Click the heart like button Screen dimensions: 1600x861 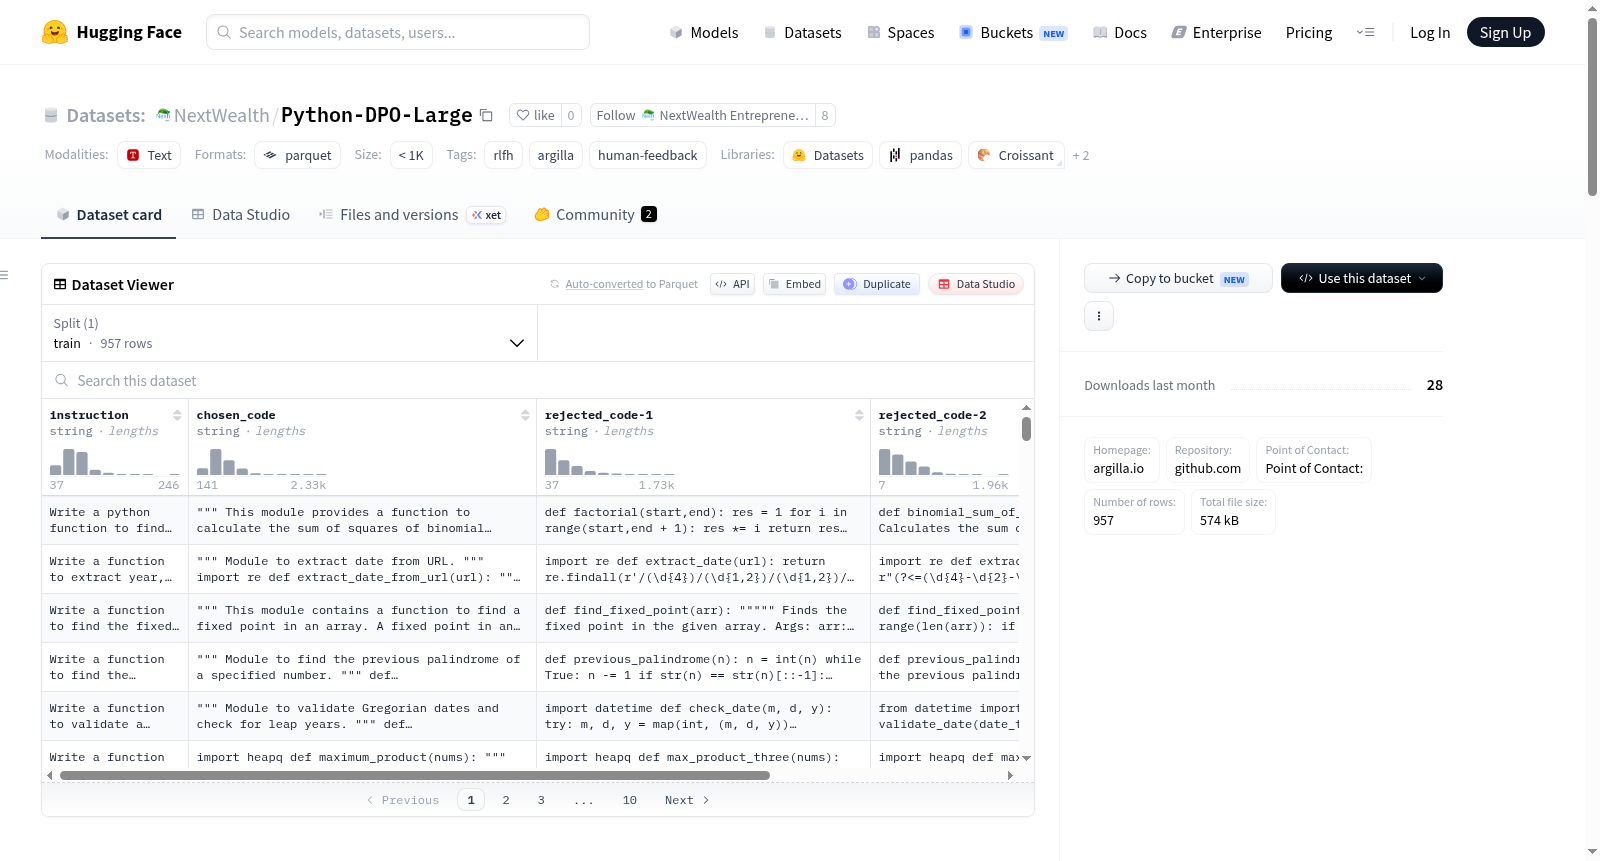[536, 115]
